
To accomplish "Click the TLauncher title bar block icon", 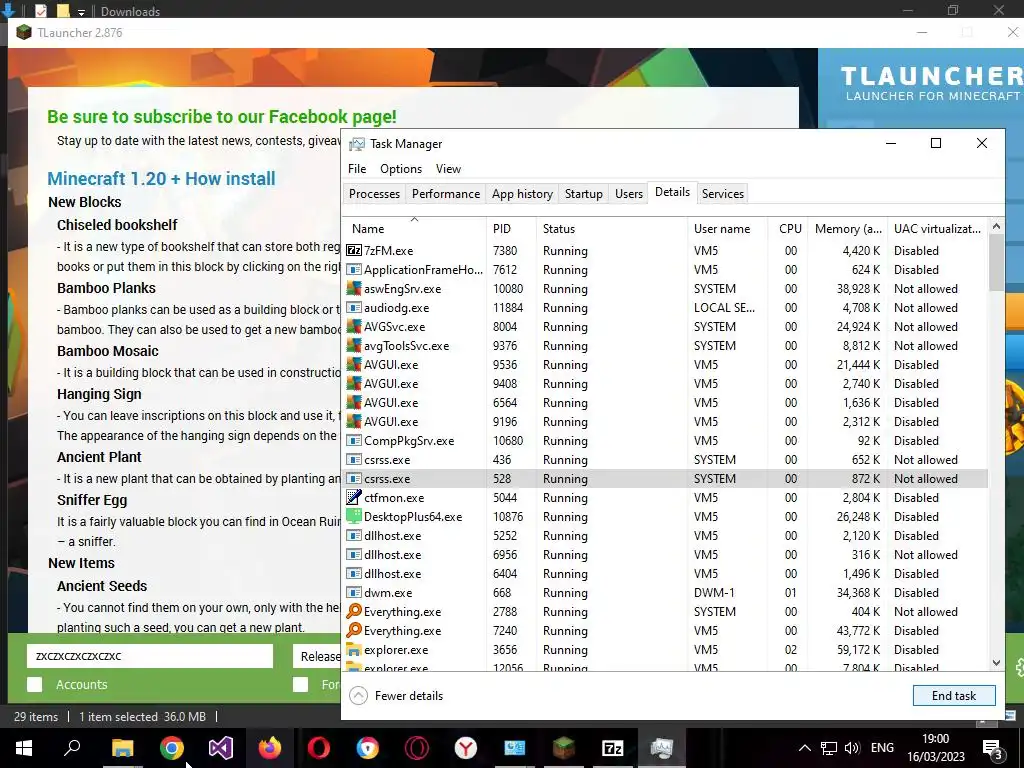I will [24, 33].
